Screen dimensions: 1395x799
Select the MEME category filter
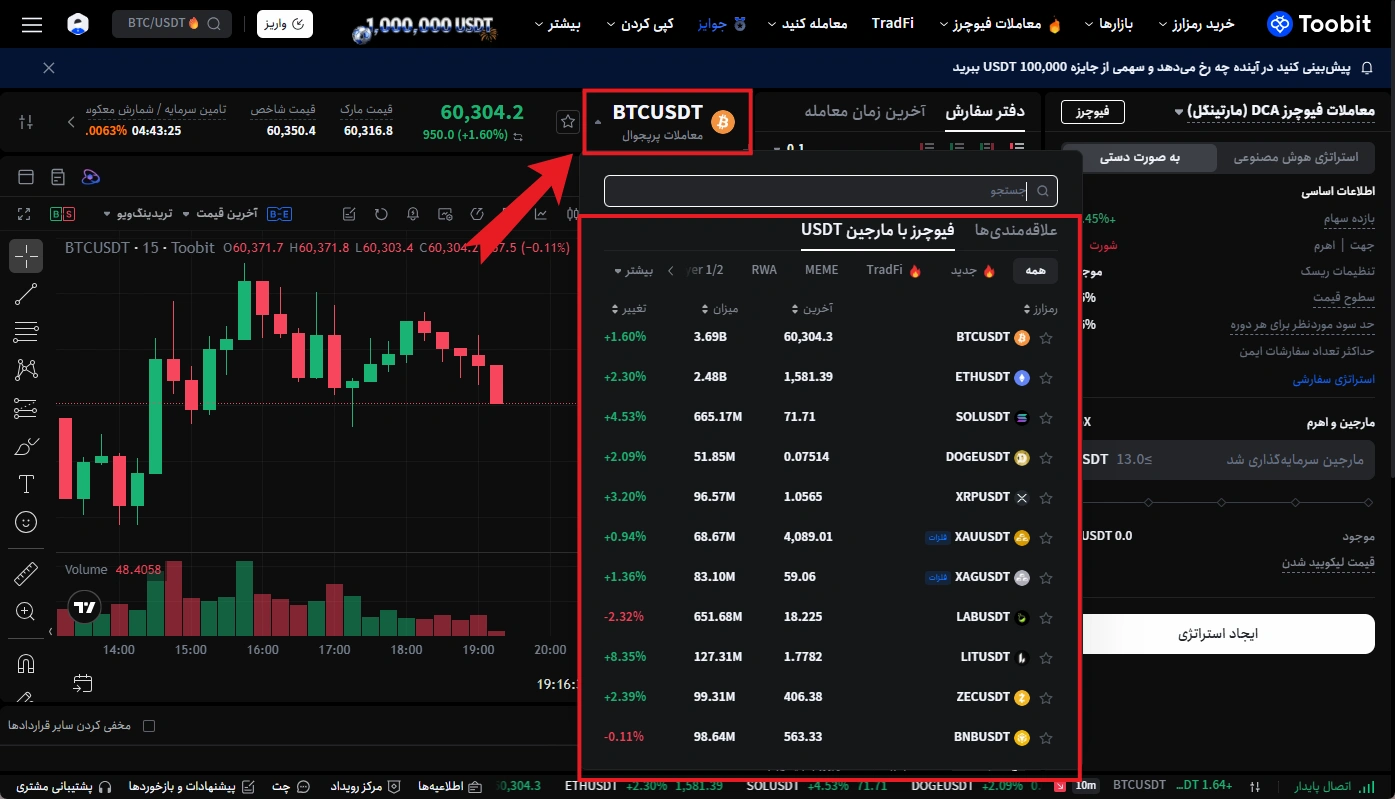tap(822, 270)
